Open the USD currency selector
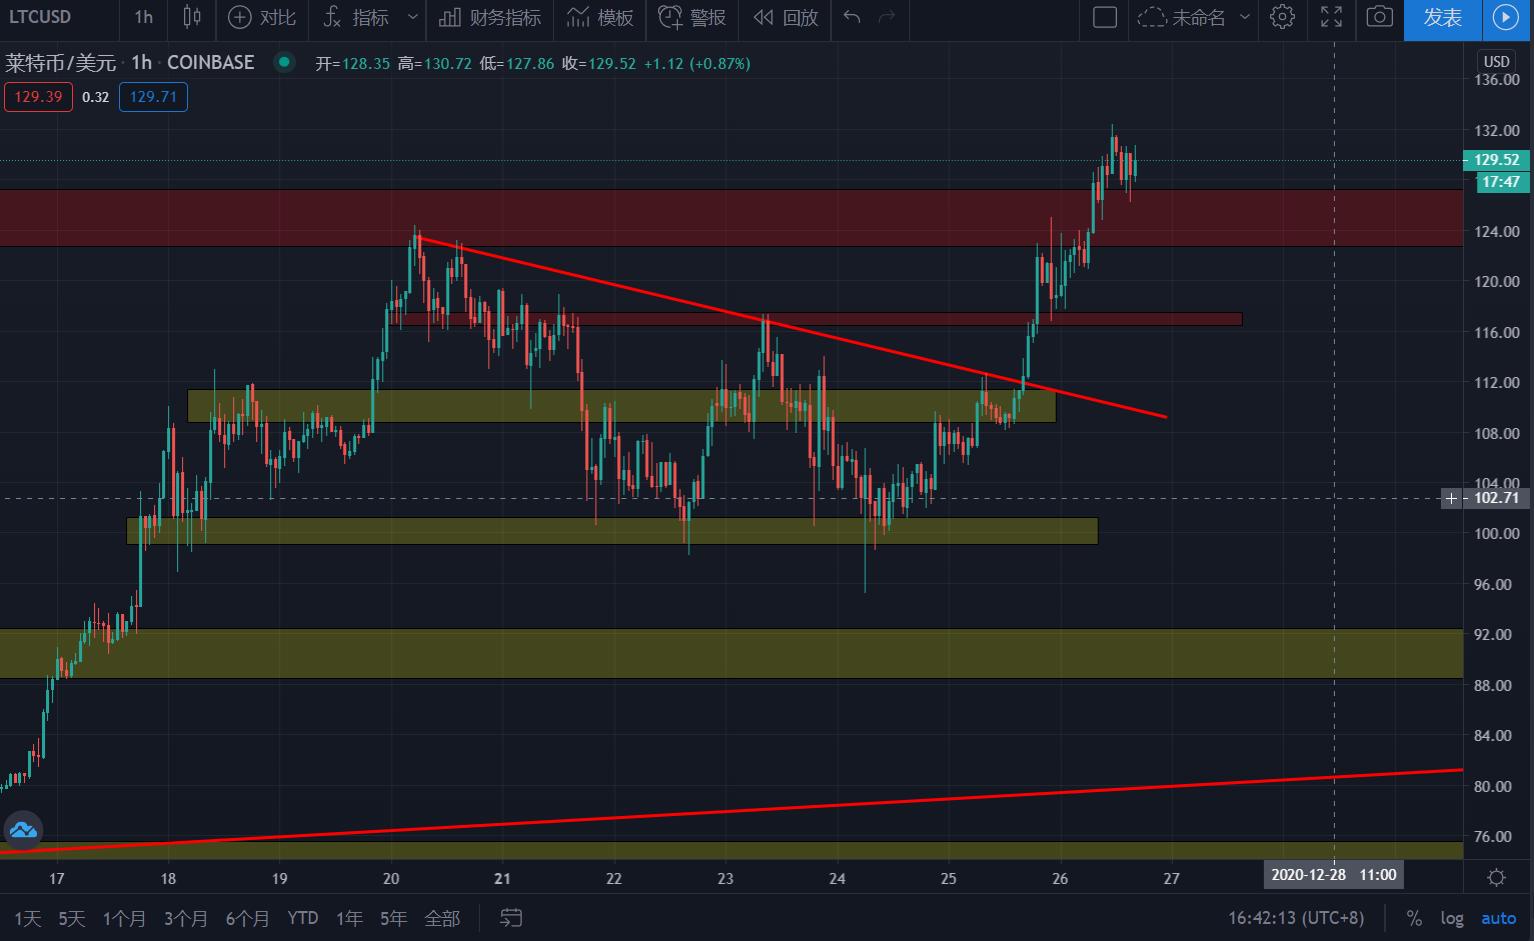The width and height of the screenshot is (1534, 941). click(1496, 61)
